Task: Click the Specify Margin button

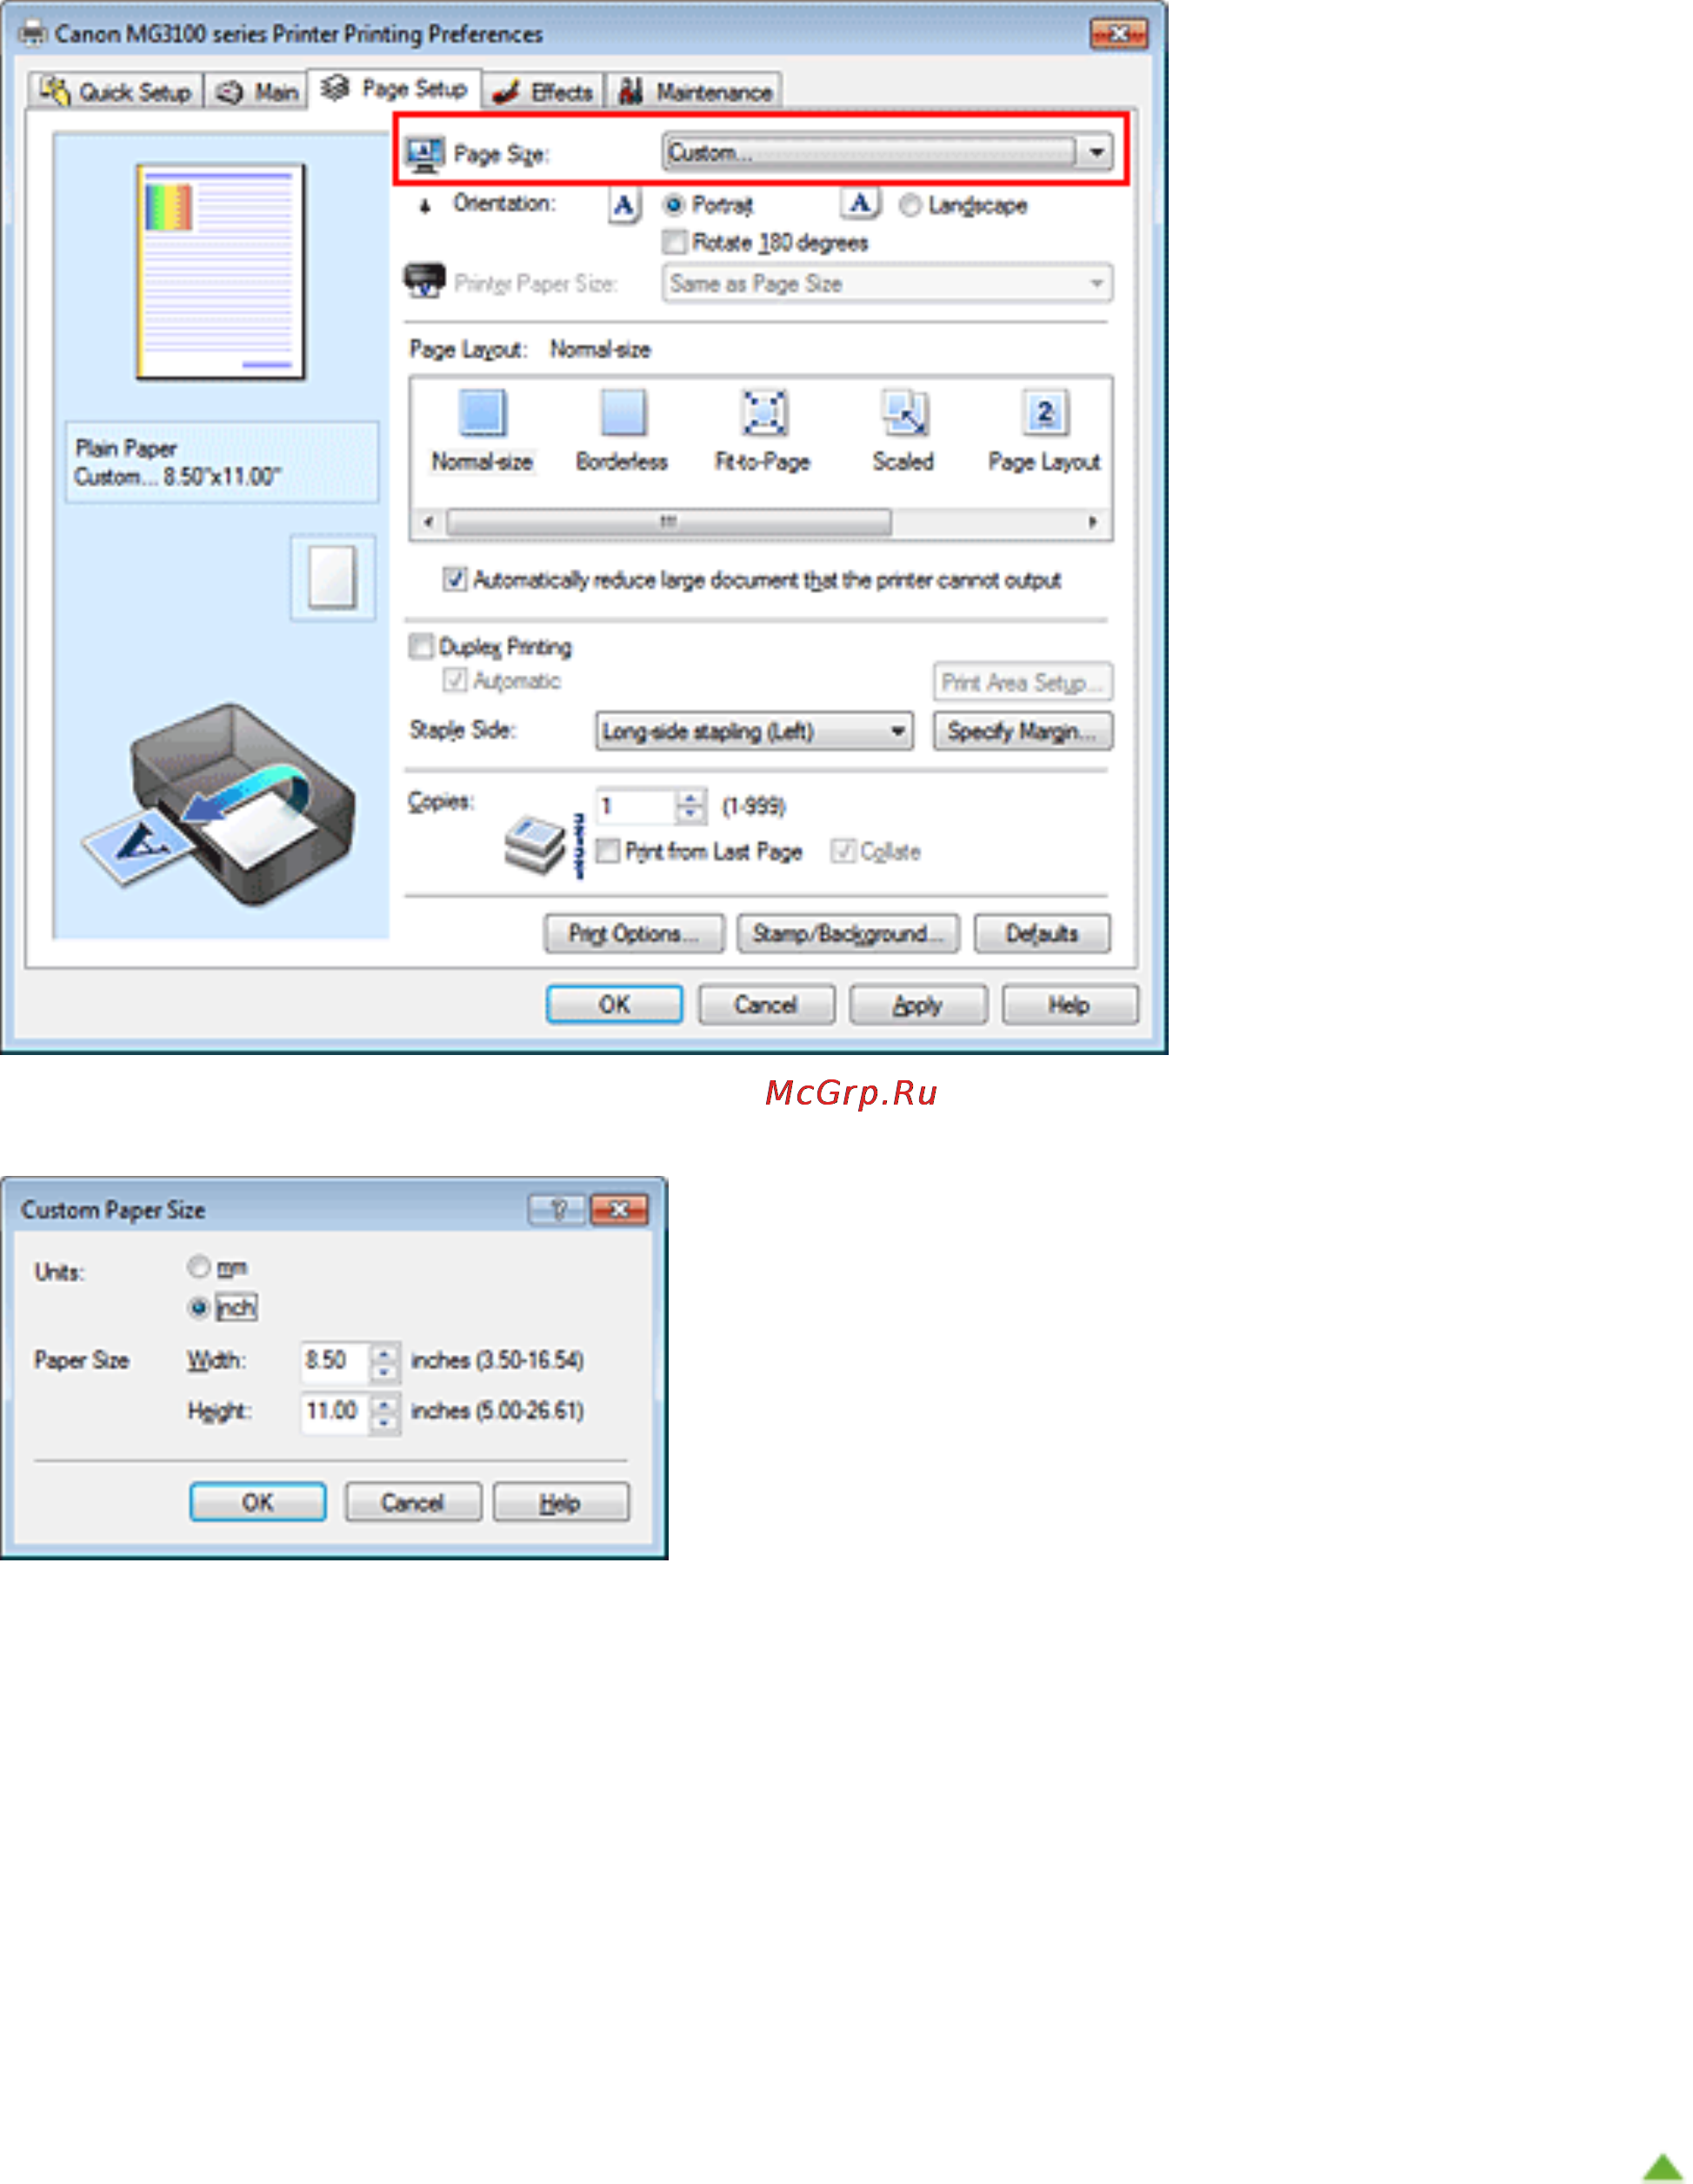Action: click(1023, 731)
